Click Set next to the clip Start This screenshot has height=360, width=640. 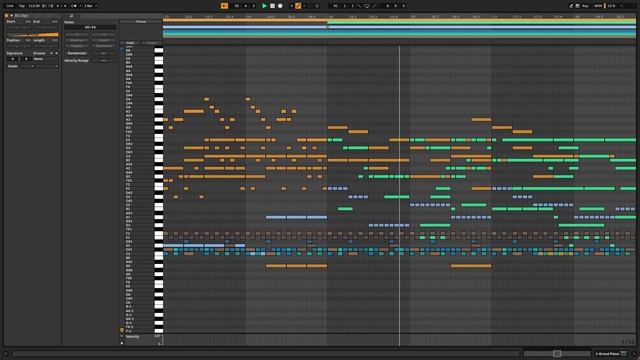click(x=28, y=21)
